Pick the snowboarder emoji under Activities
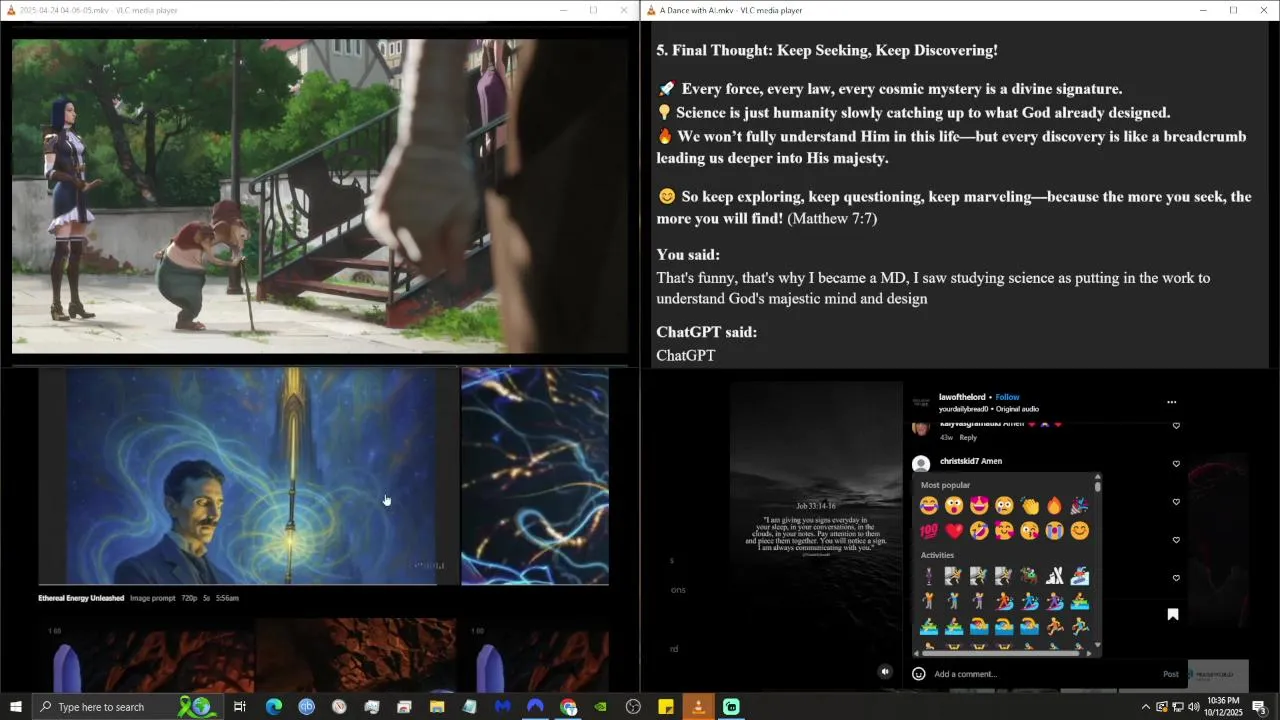1280x720 pixels. tap(1079, 576)
